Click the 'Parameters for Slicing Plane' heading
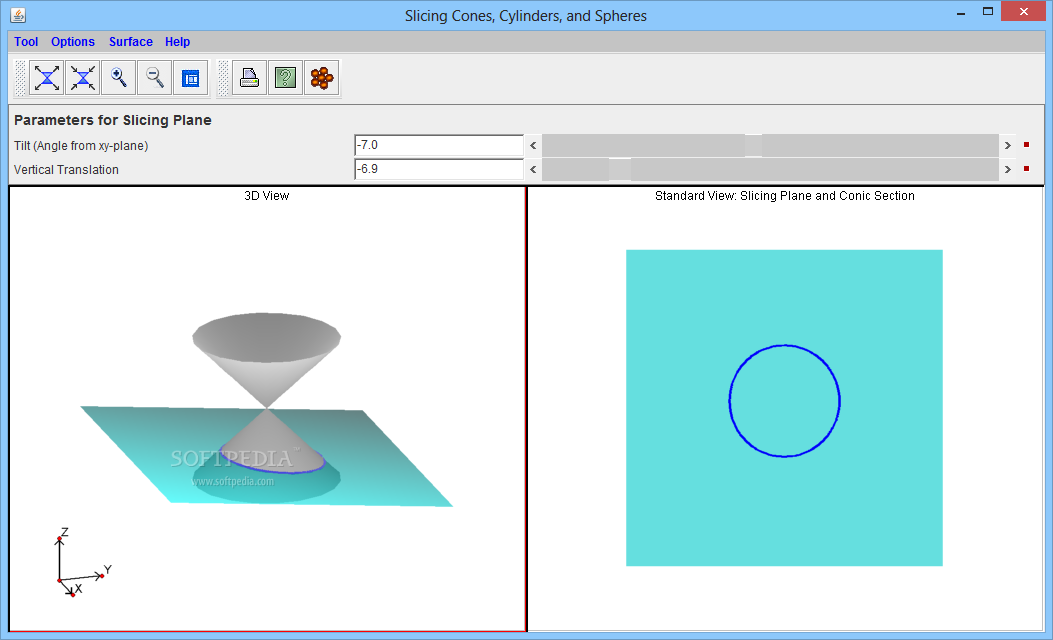 (x=113, y=120)
